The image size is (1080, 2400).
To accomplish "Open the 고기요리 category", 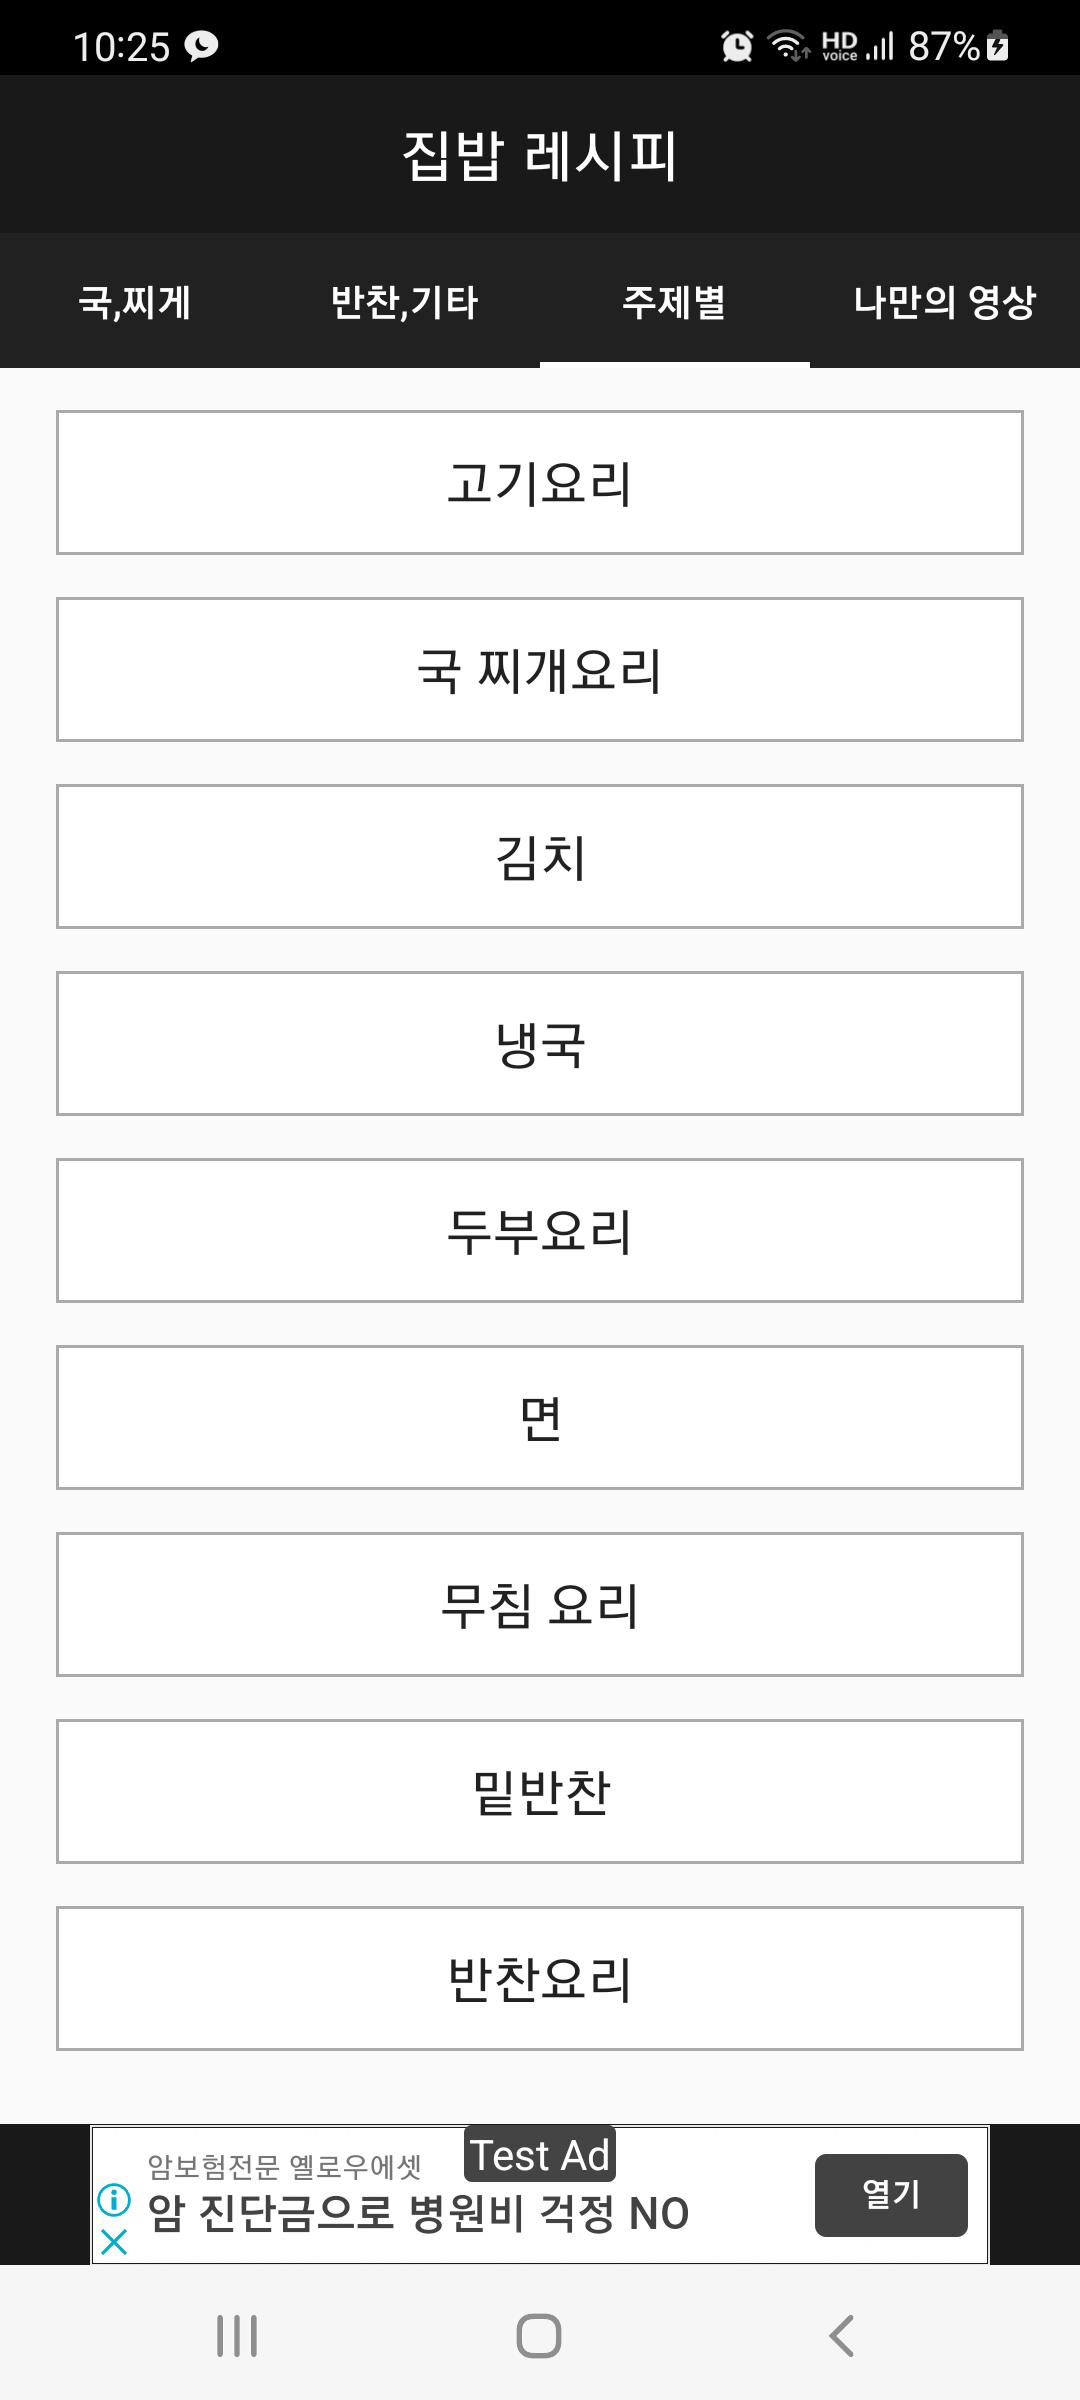I will 540,482.
